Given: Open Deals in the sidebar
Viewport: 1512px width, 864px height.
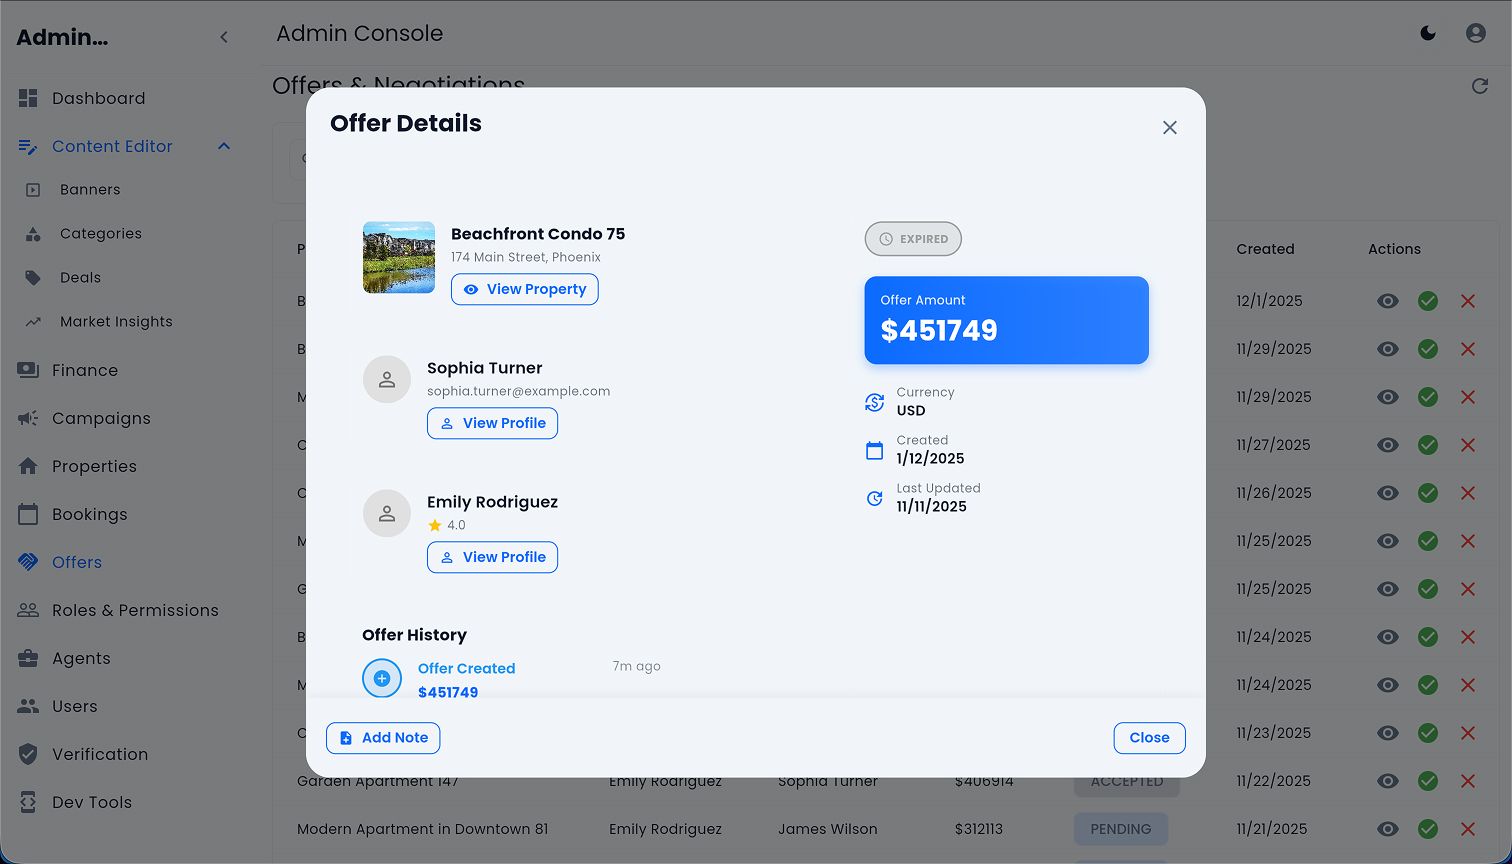Looking at the screenshot, I should pyautogui.click(x=80, y=278).
